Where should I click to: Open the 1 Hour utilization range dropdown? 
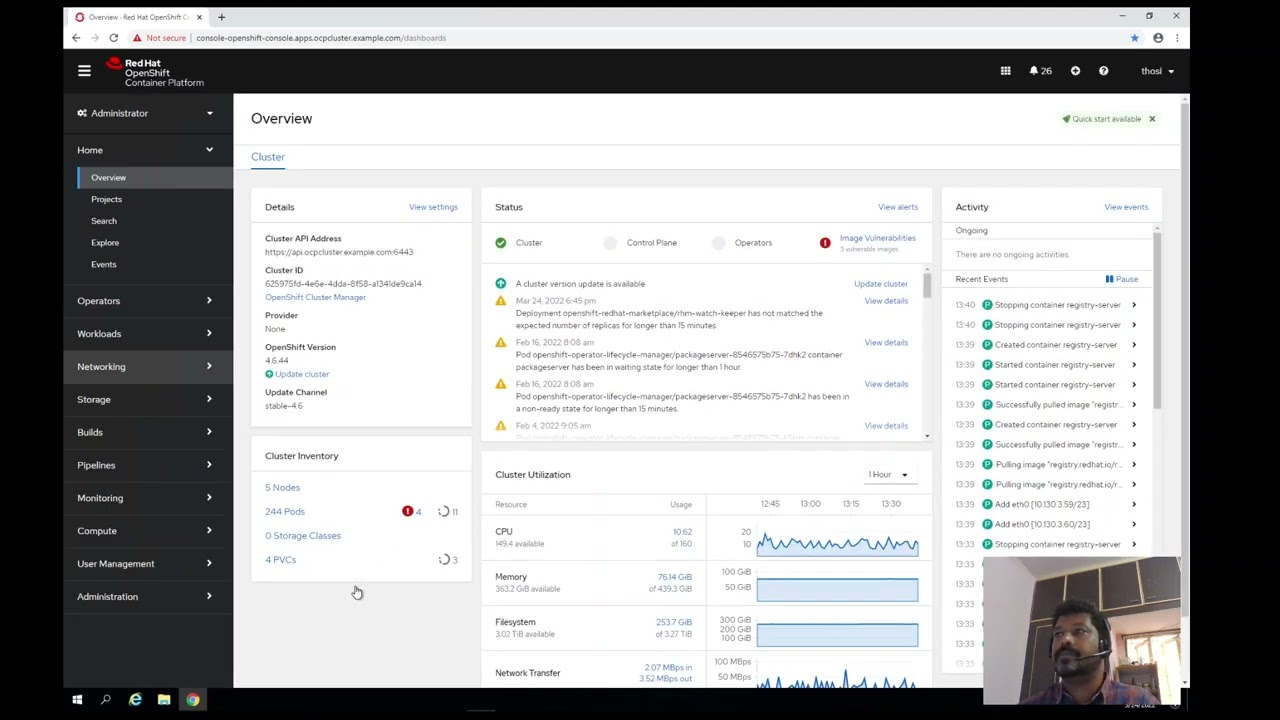point(888,475)
